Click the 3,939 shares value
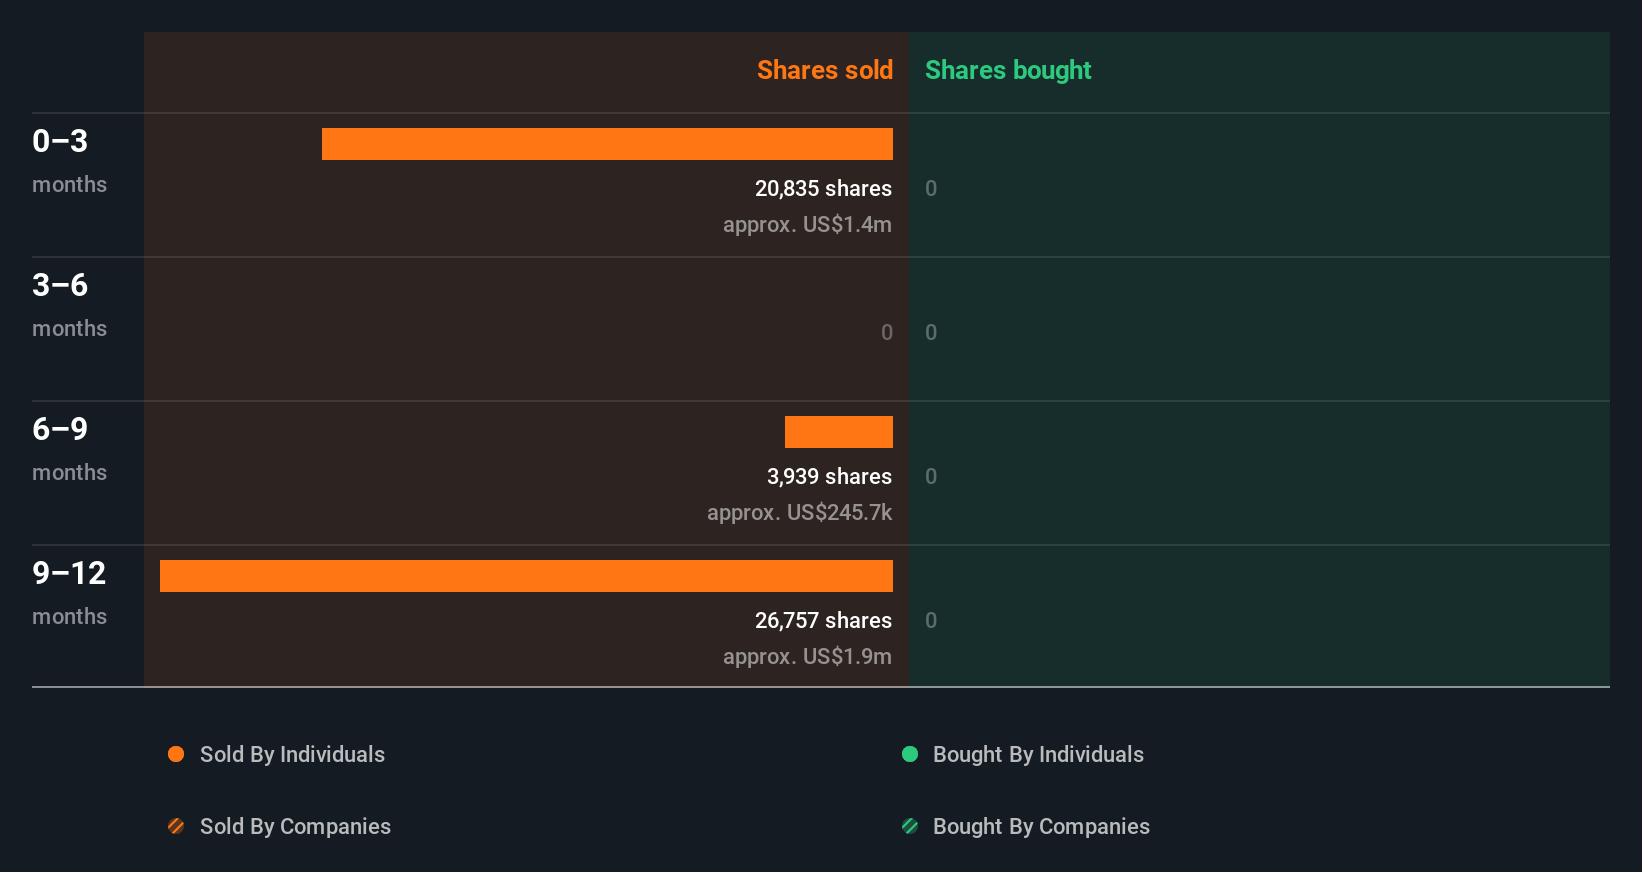This screenshot has height=872, width=1642. [829, 476]
